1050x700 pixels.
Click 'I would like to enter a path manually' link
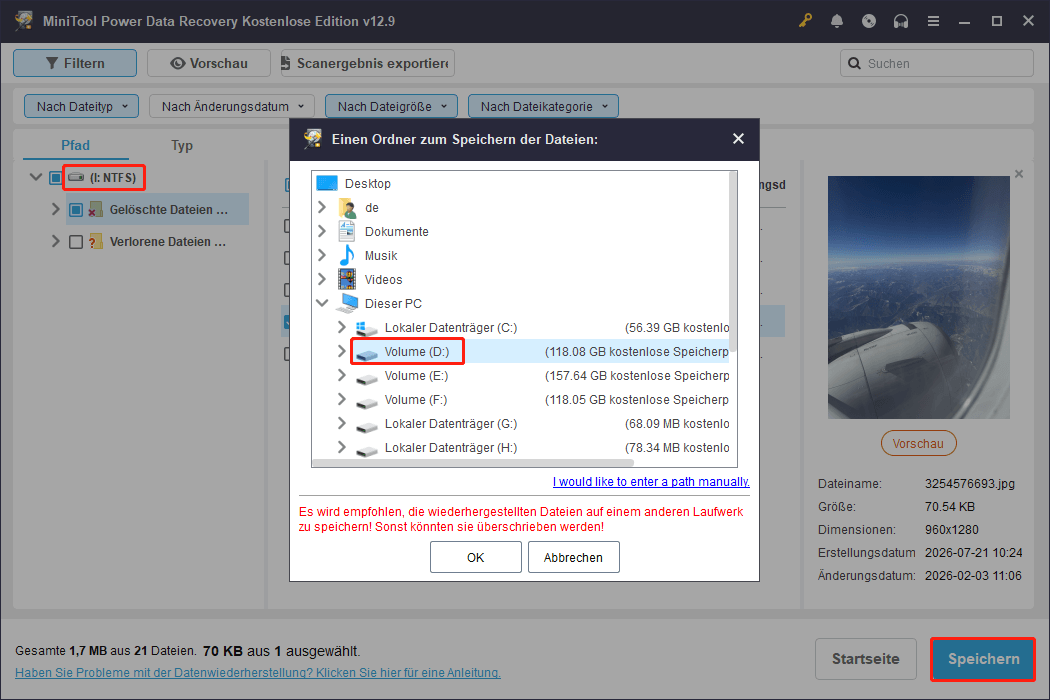tap(651, 482)
